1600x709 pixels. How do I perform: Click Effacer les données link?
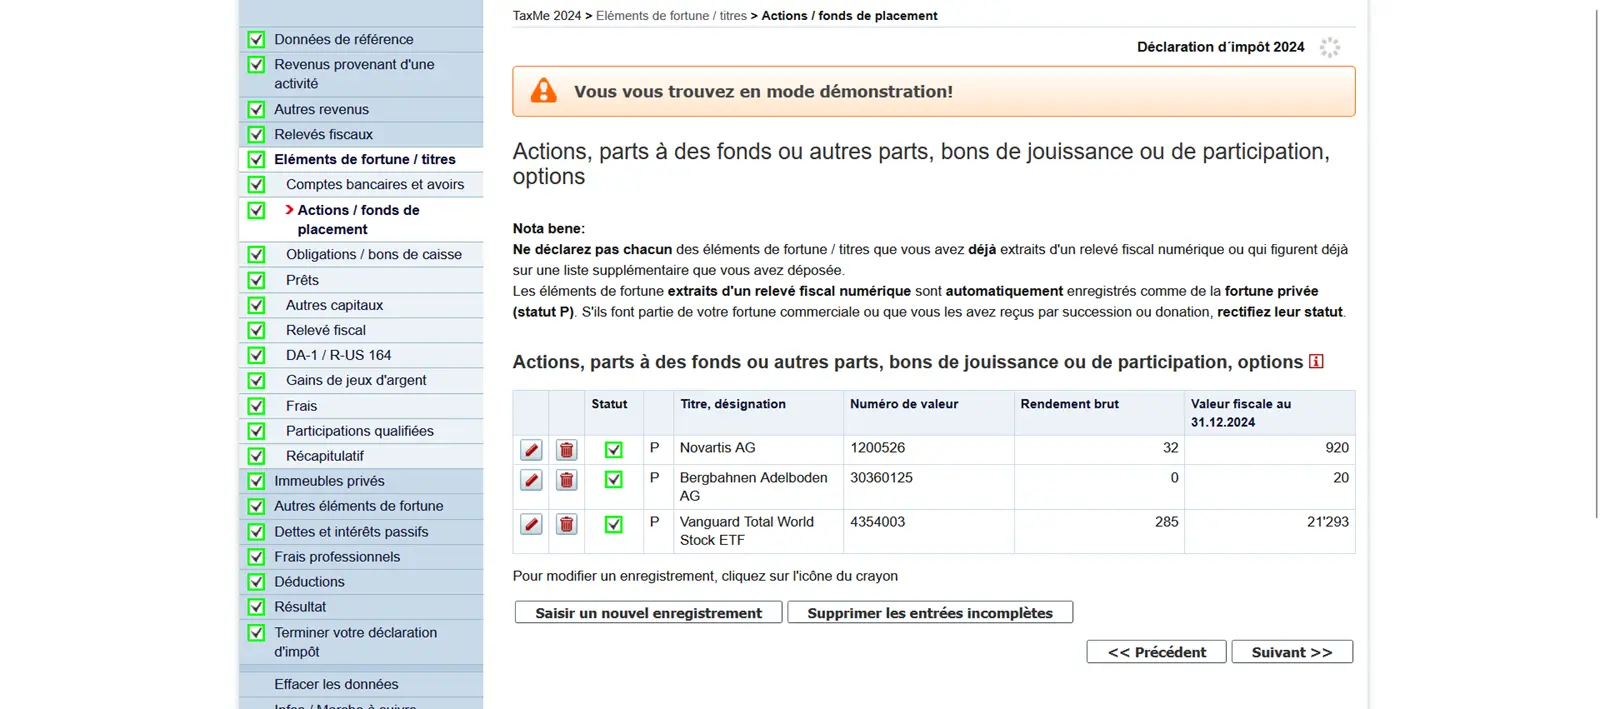point(336,684)
